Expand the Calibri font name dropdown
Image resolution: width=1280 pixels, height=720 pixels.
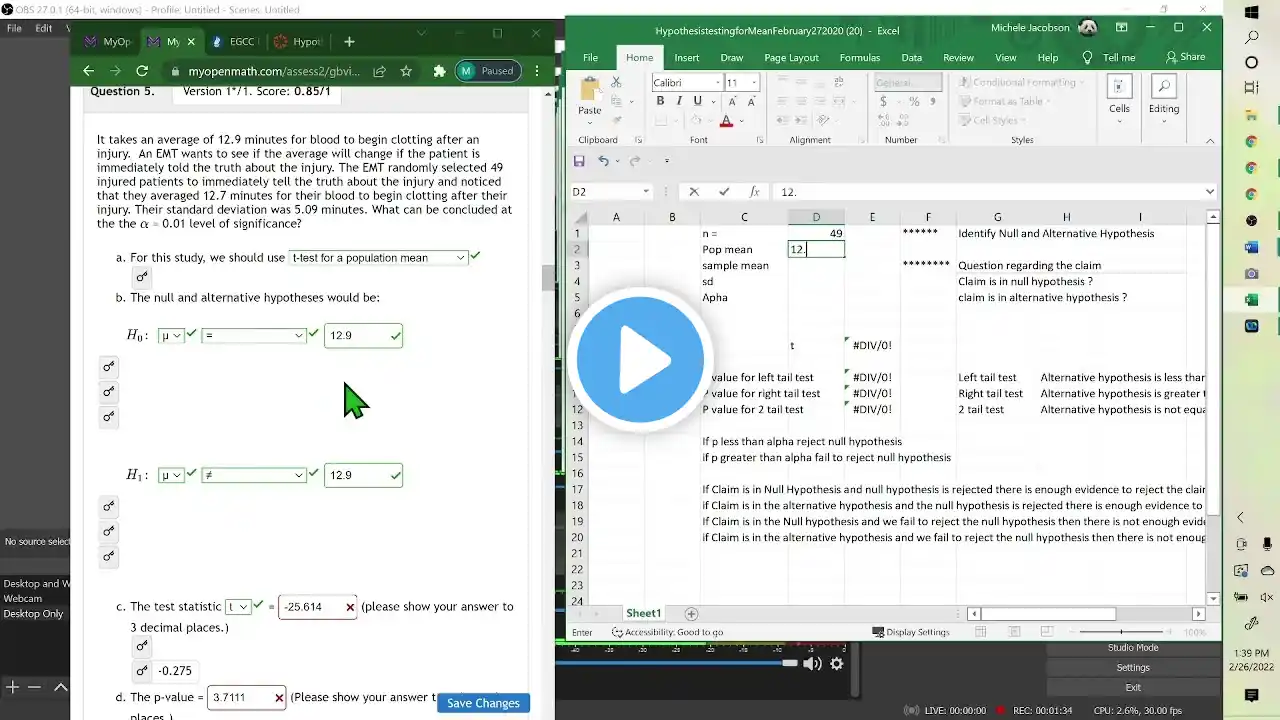tap(717, 83)
